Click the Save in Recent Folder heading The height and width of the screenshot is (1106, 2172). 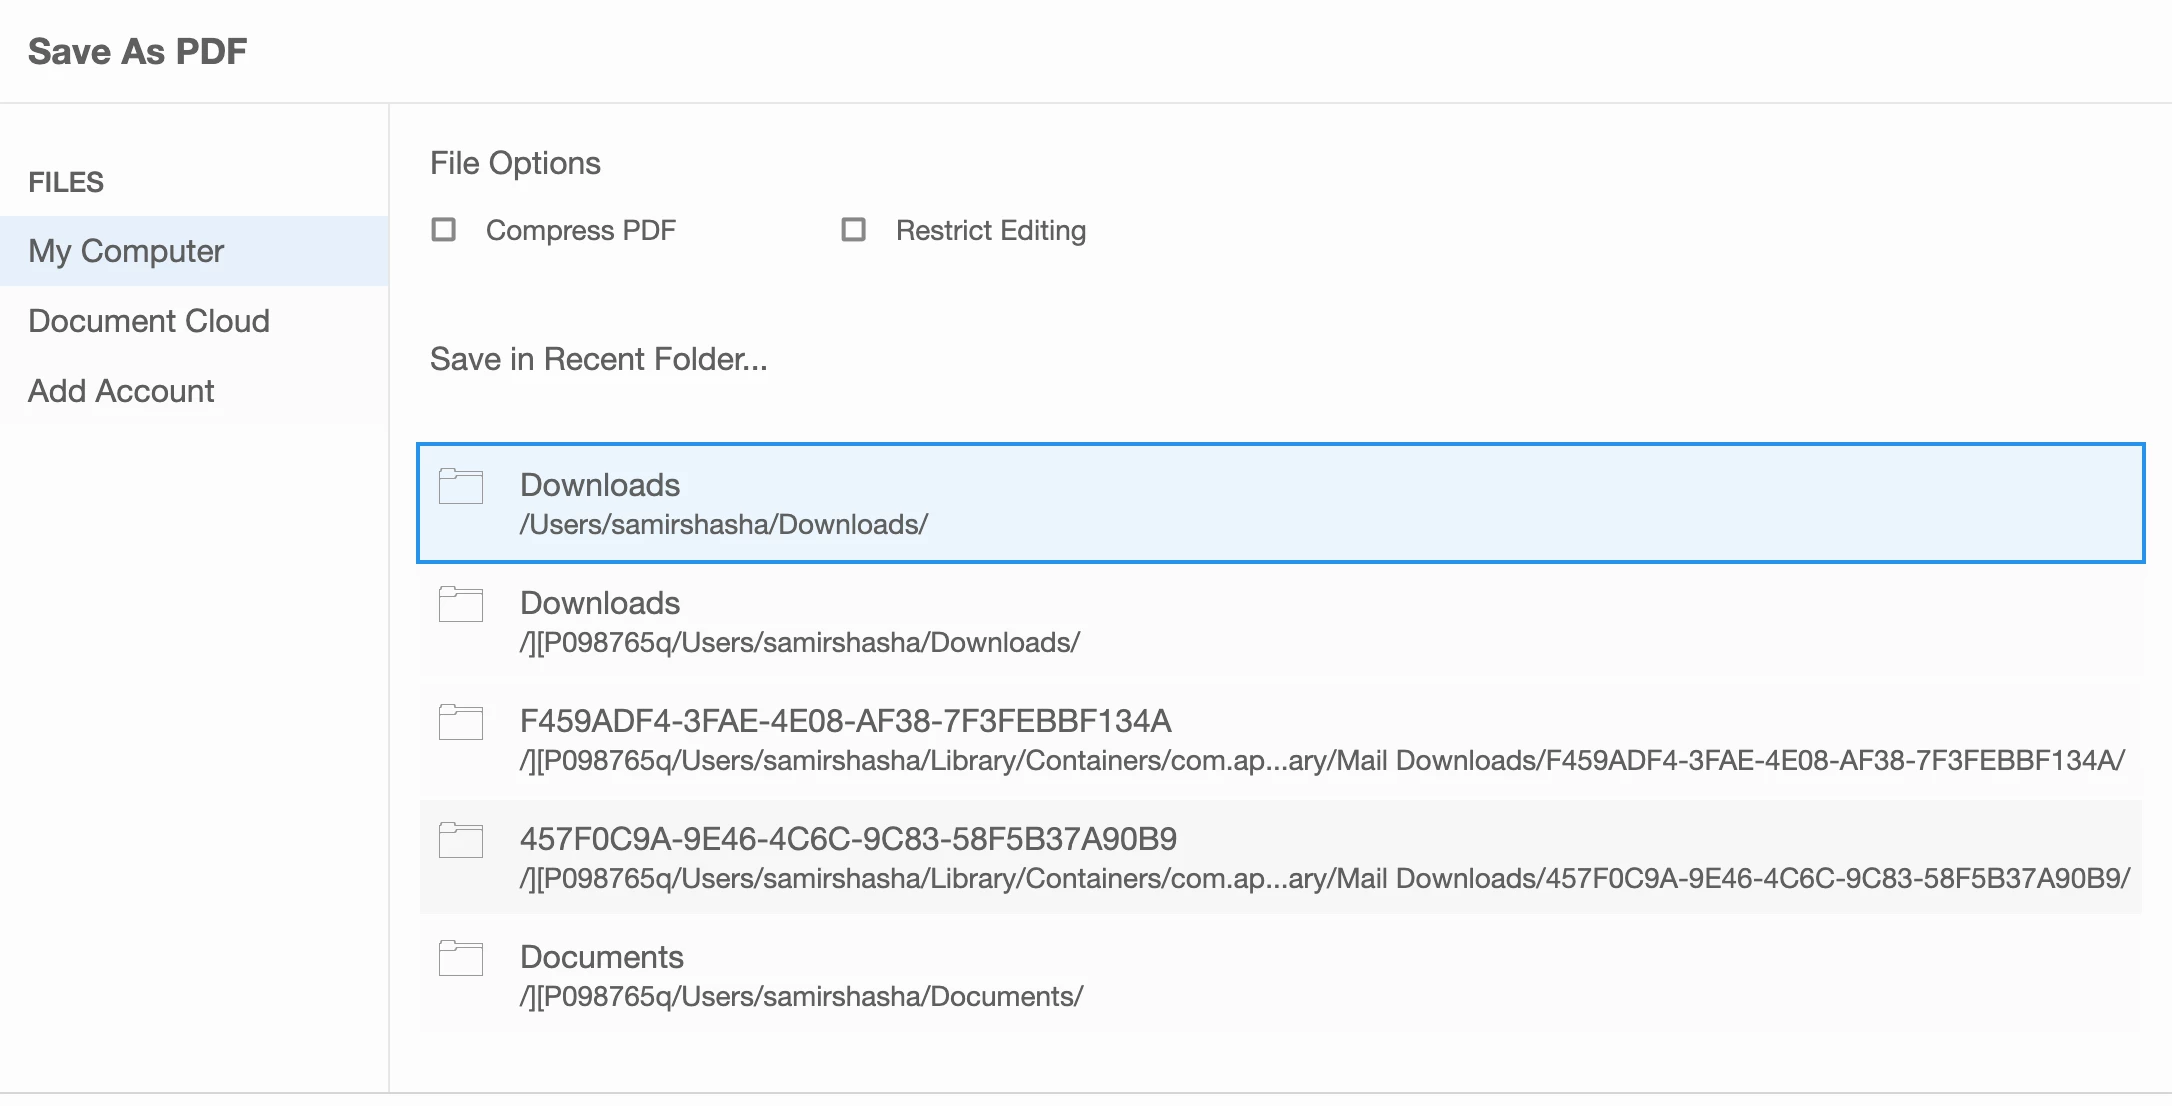(598, 359)
